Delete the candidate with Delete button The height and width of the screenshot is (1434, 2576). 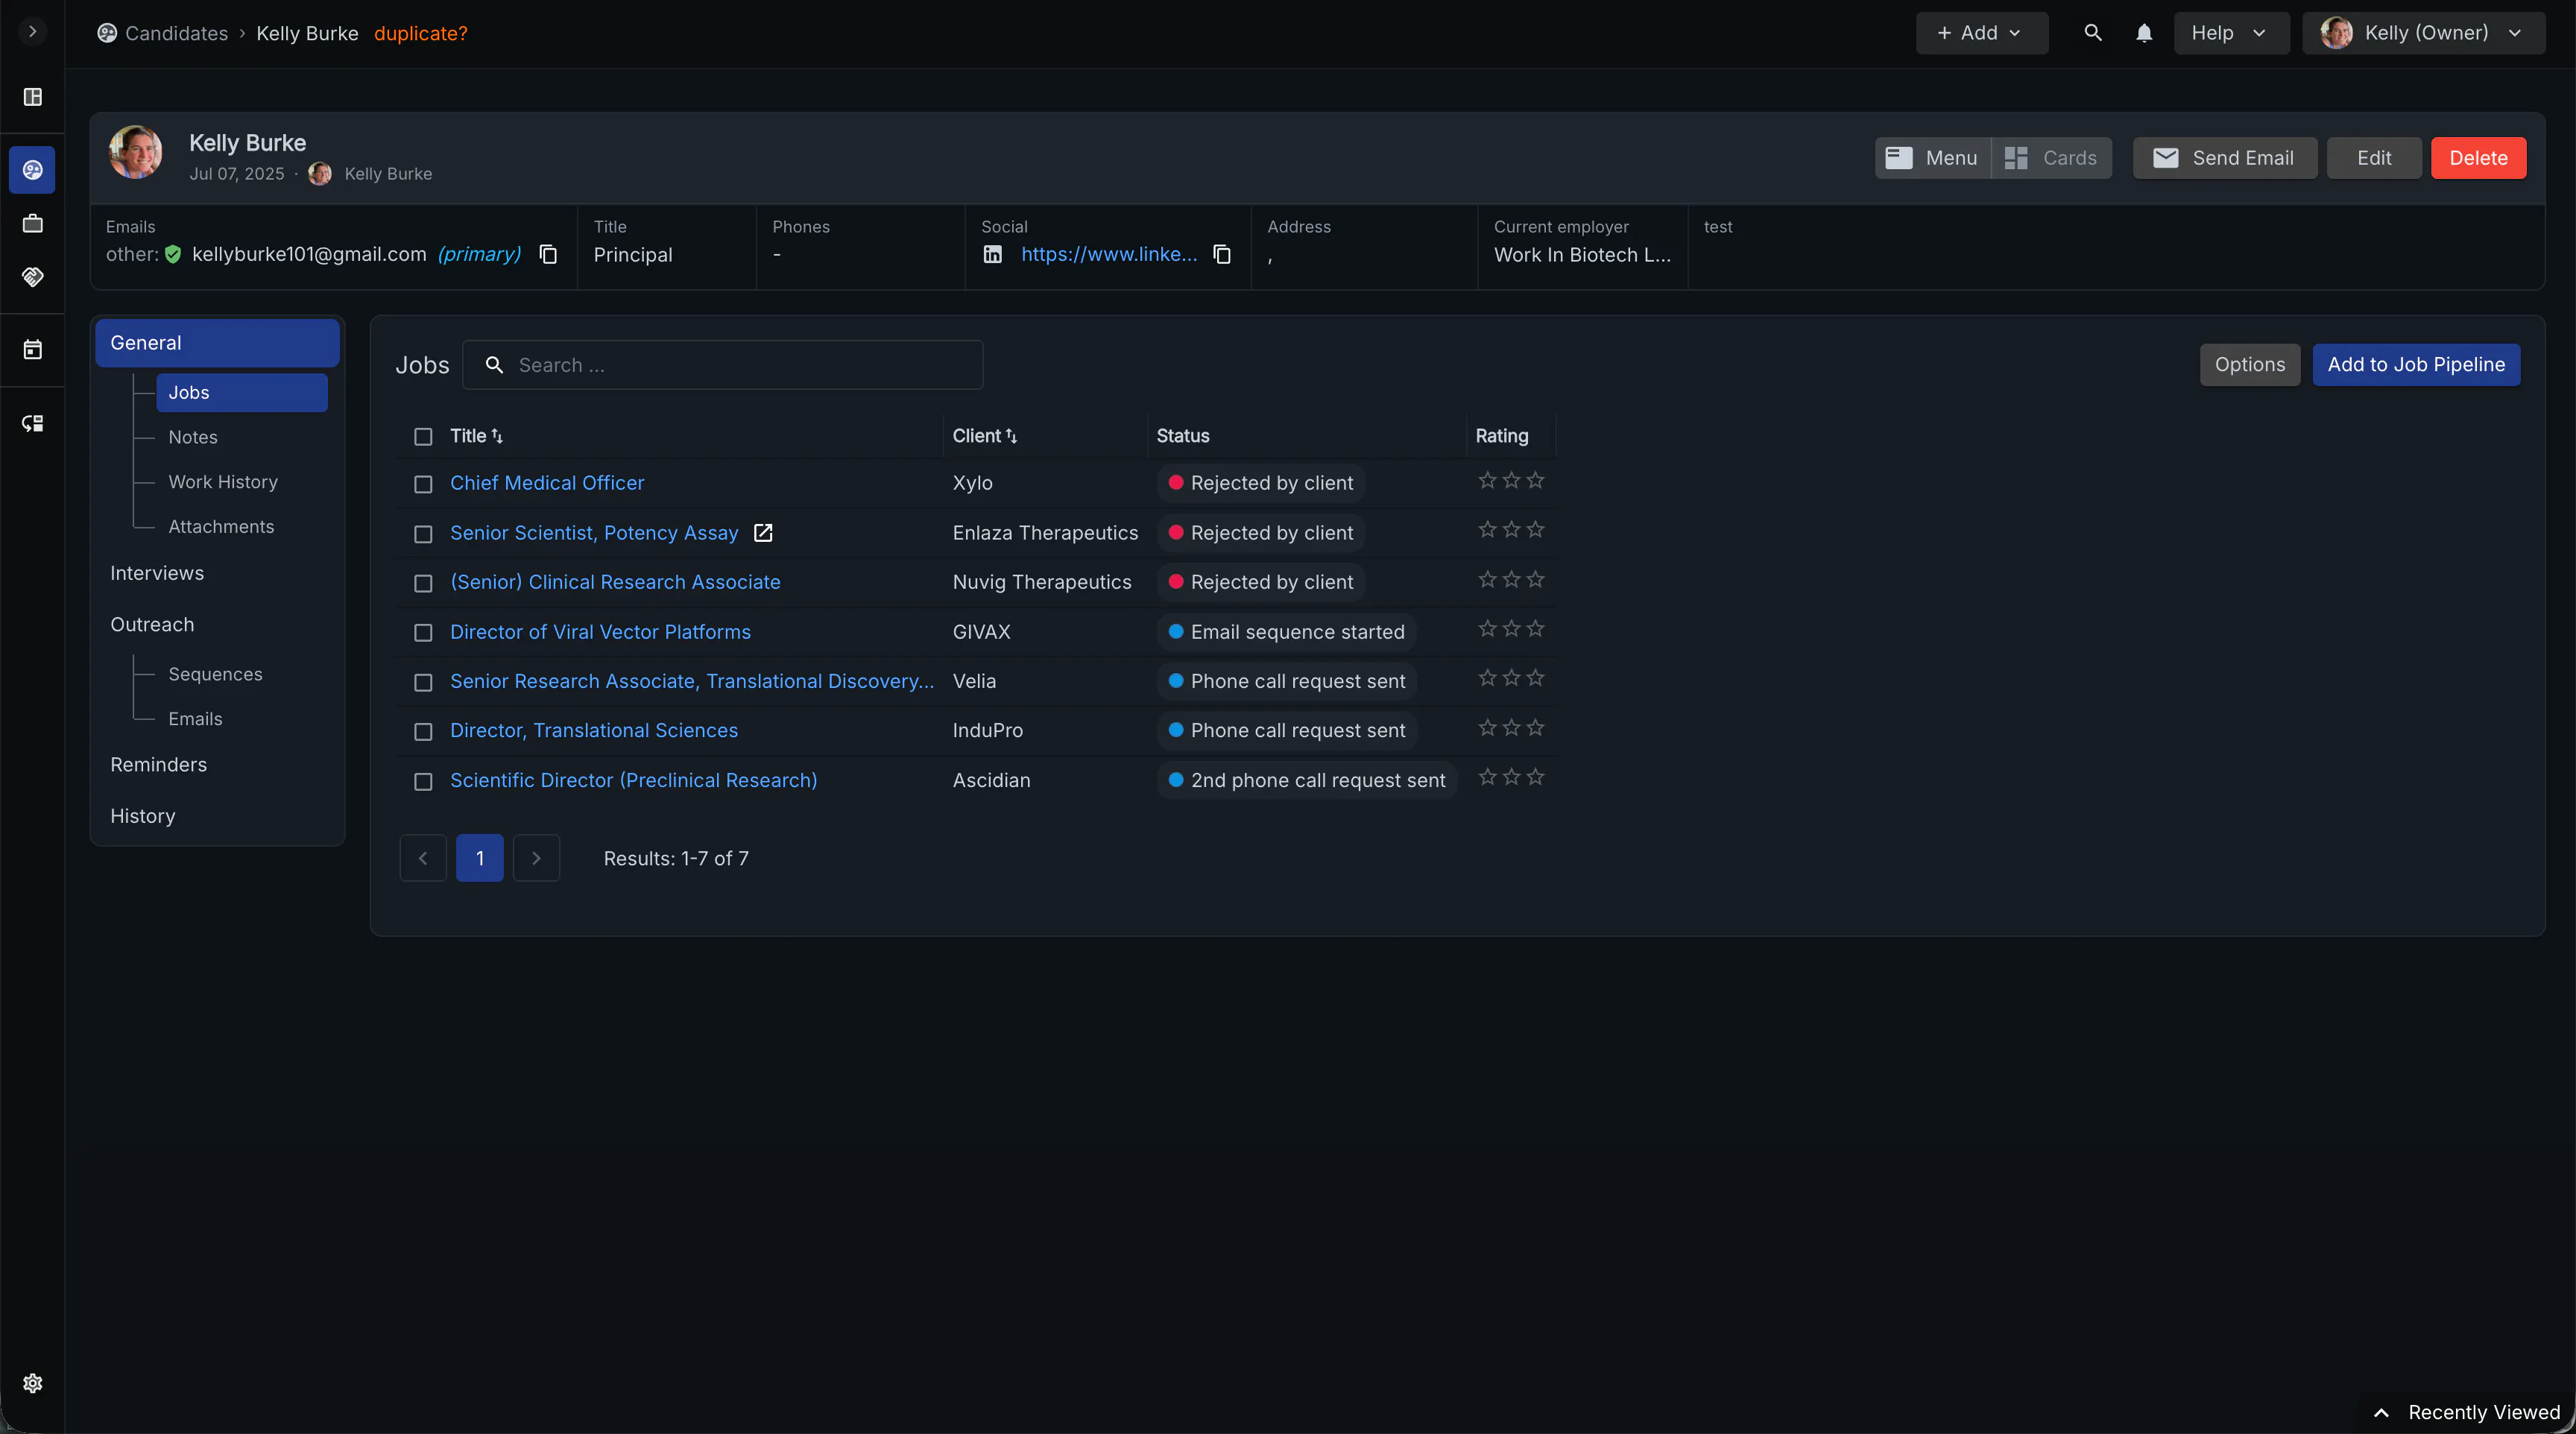[x=2478, y=158]
